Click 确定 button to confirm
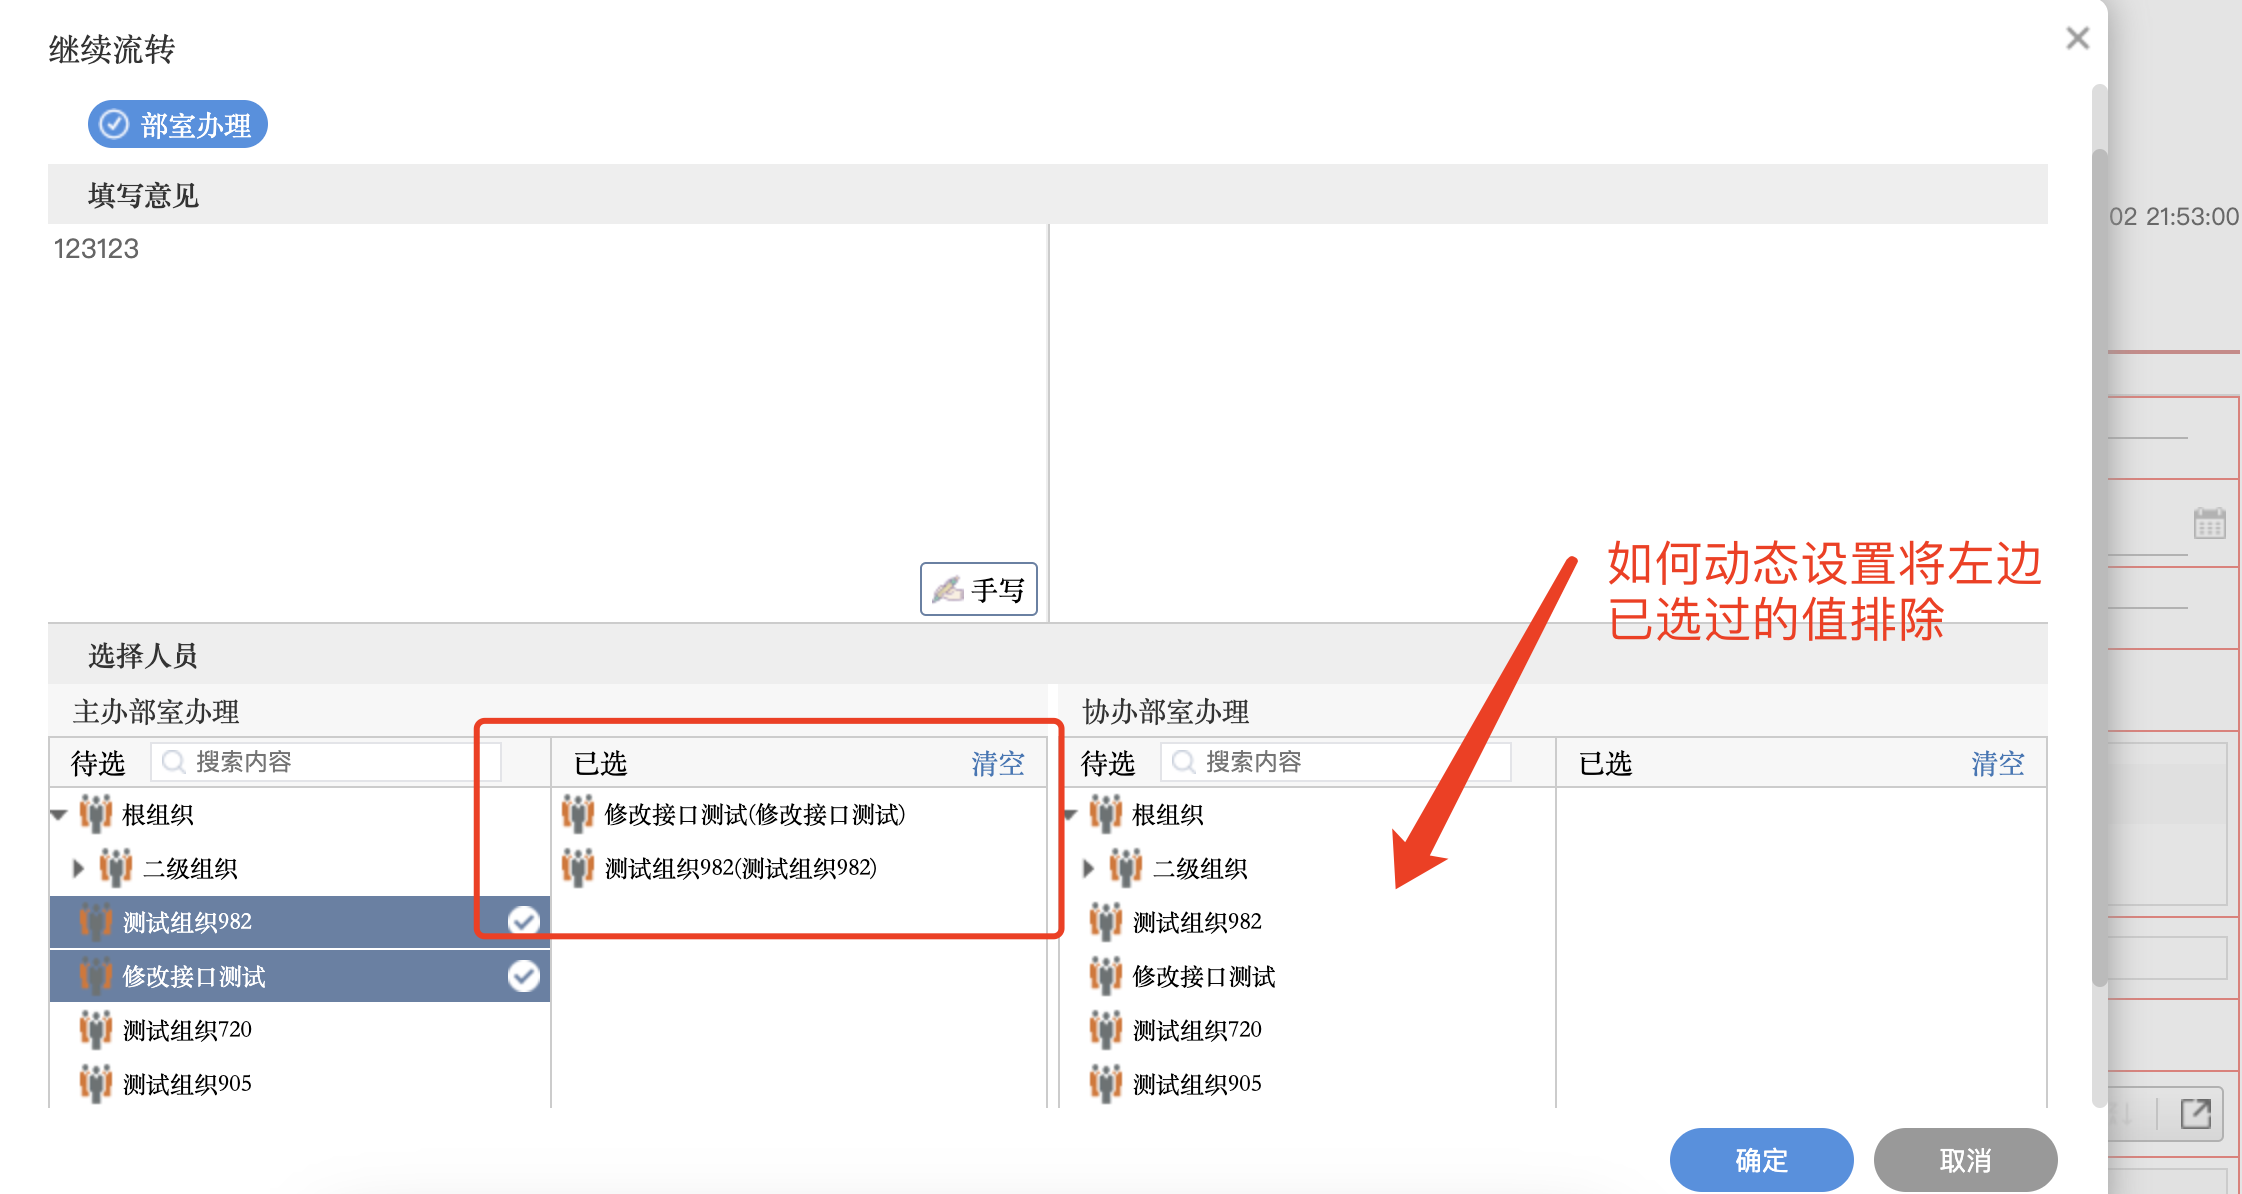2242x1194 pixels. [1760, 1159]
